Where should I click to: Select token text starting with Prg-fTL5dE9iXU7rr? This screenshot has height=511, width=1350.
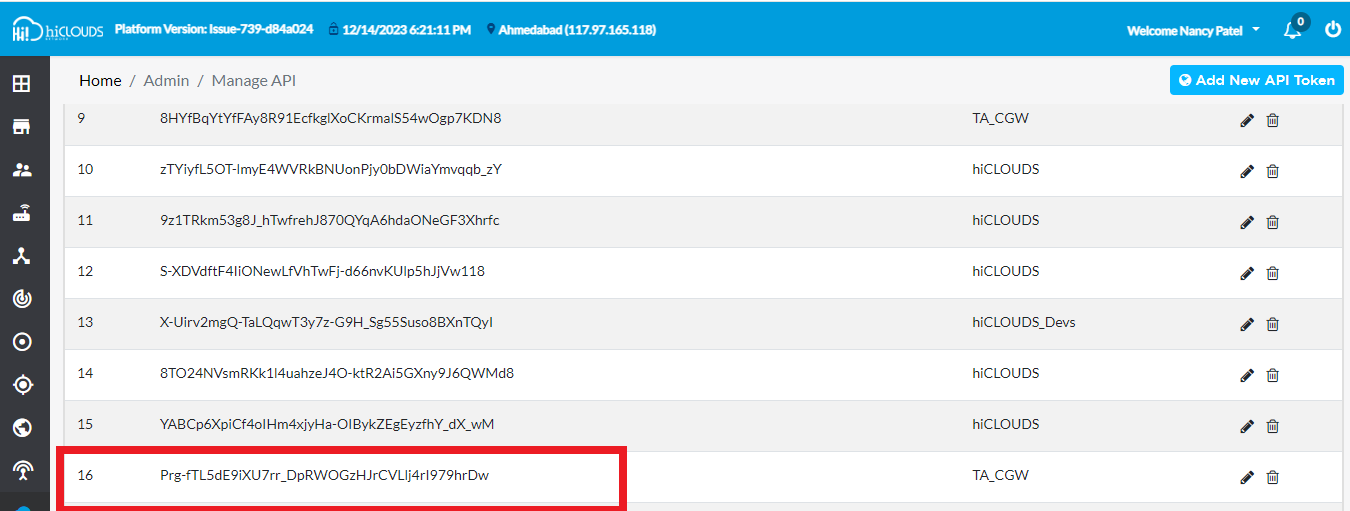[x=325, y=475]
